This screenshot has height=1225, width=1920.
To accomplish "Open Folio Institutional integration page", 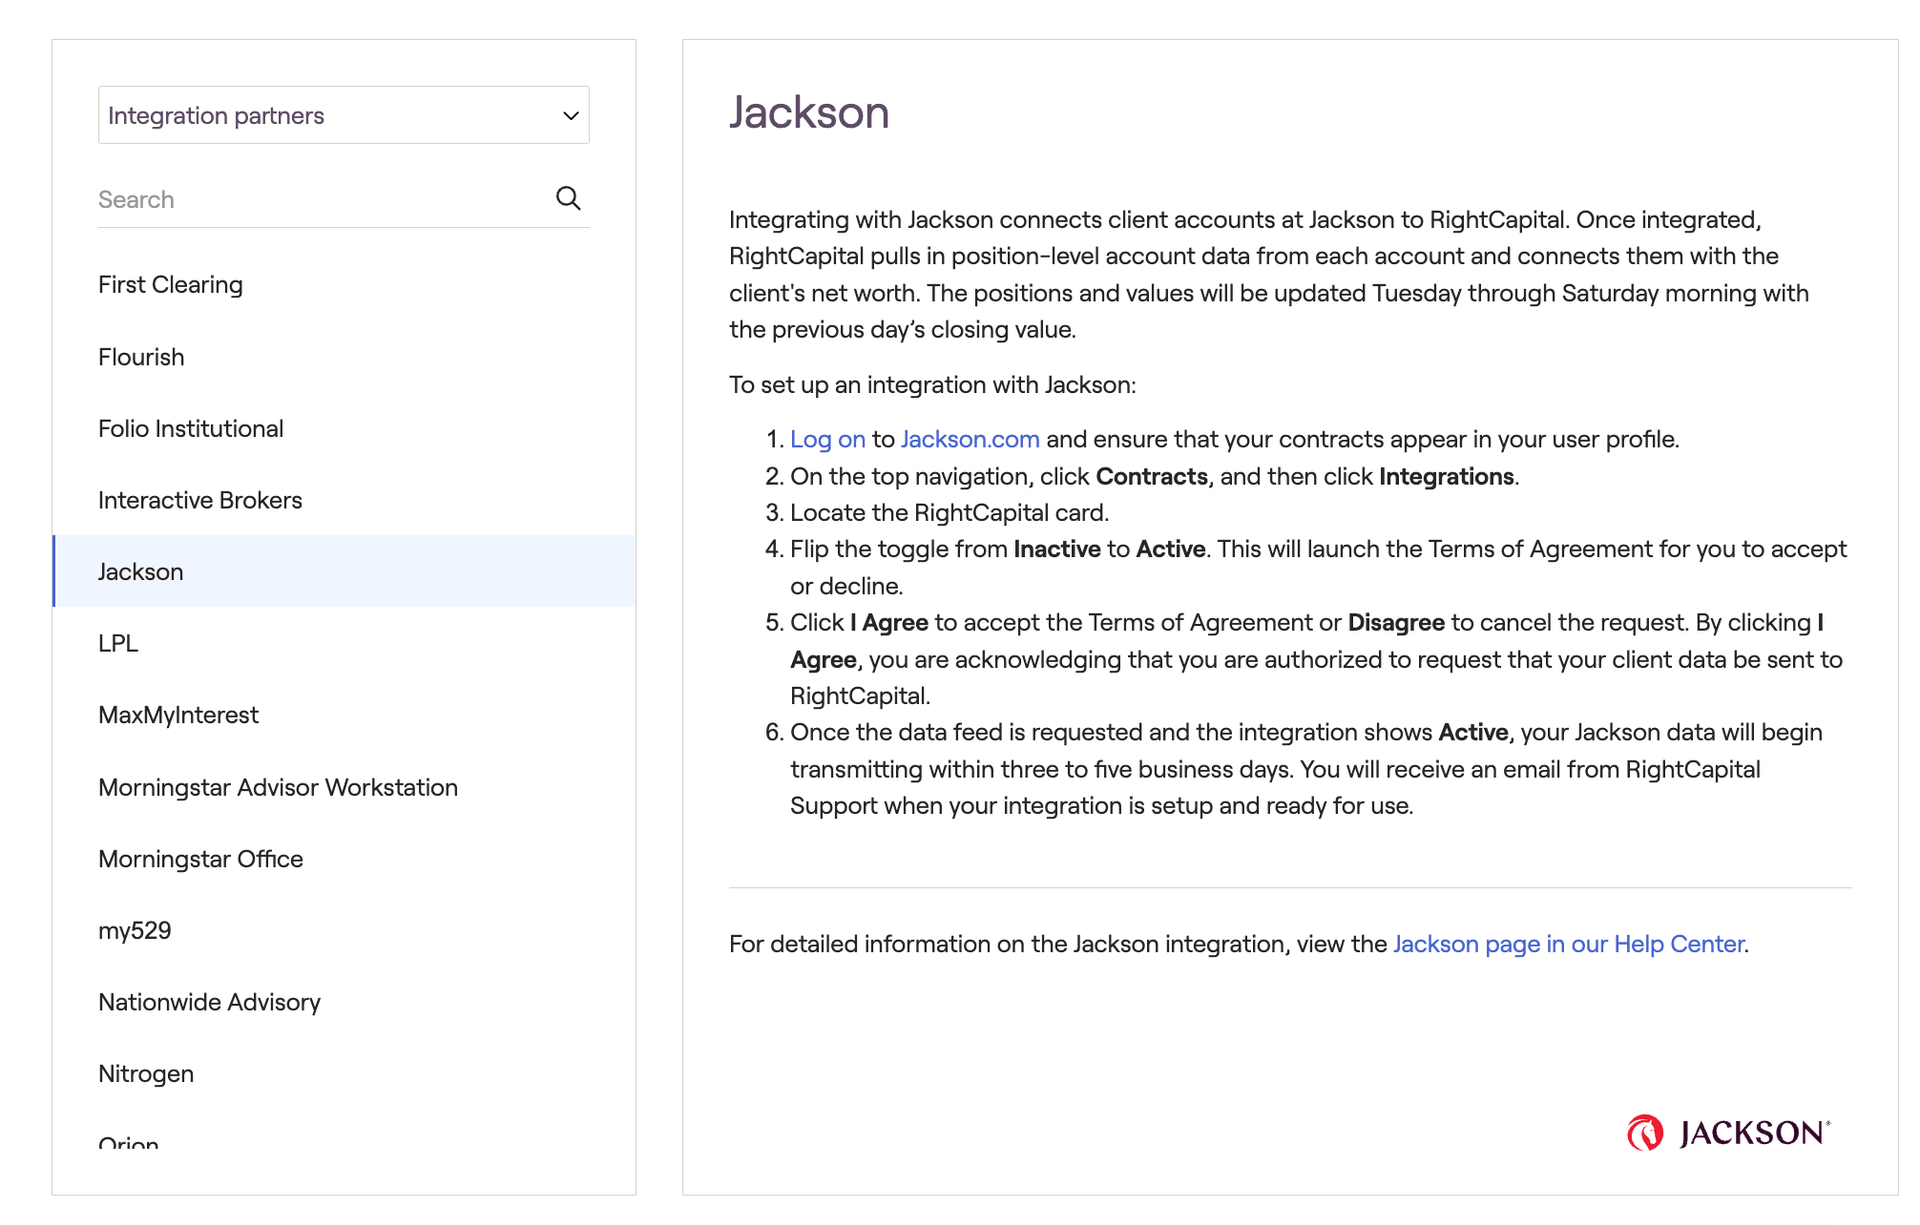I will [191, 429].
